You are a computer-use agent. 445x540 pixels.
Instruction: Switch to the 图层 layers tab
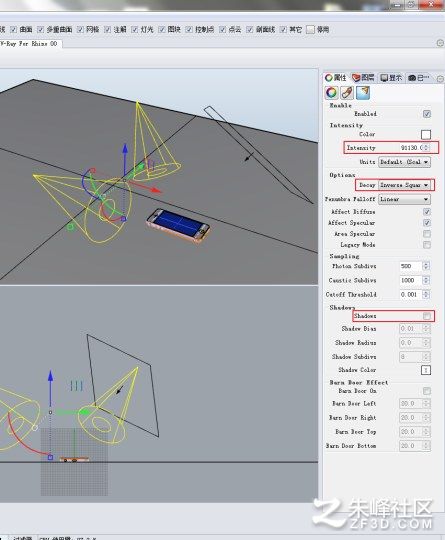(363, 78)
